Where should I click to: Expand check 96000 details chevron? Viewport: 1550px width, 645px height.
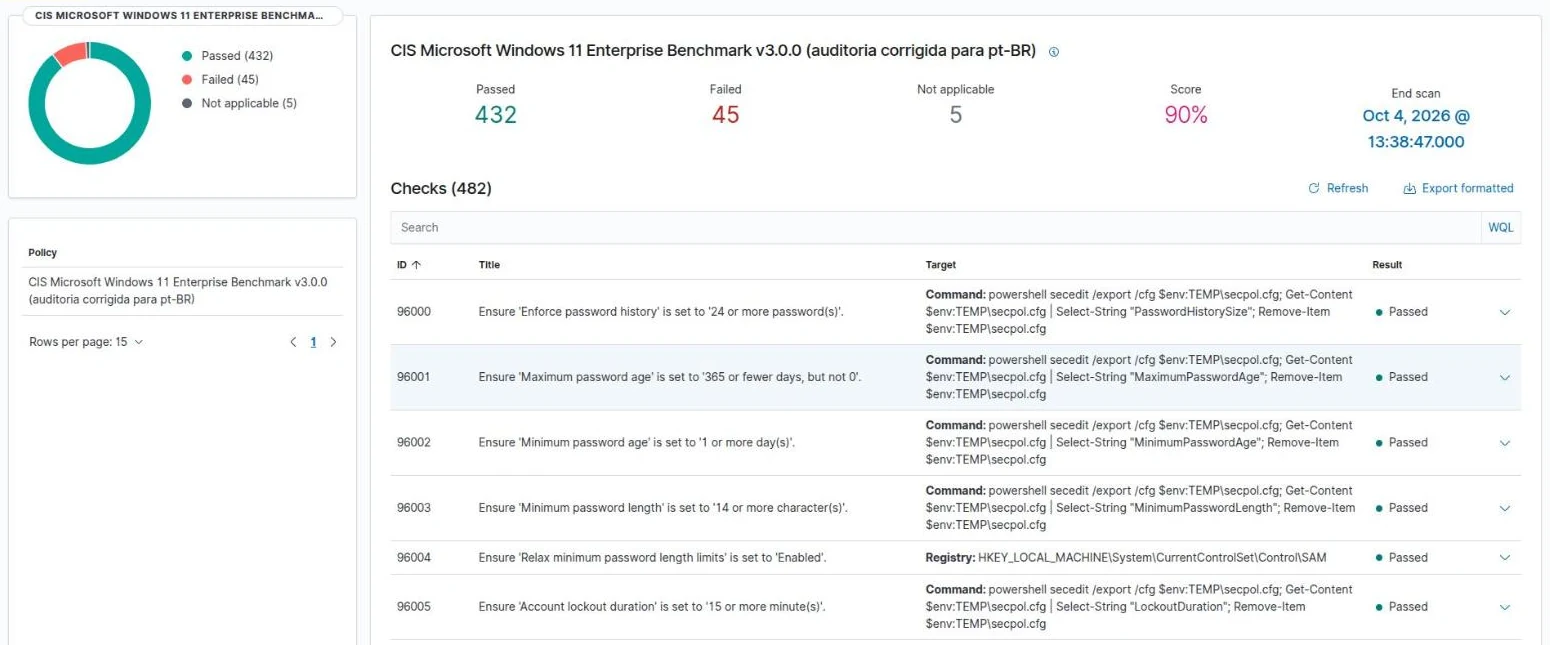click(1505, 312)
